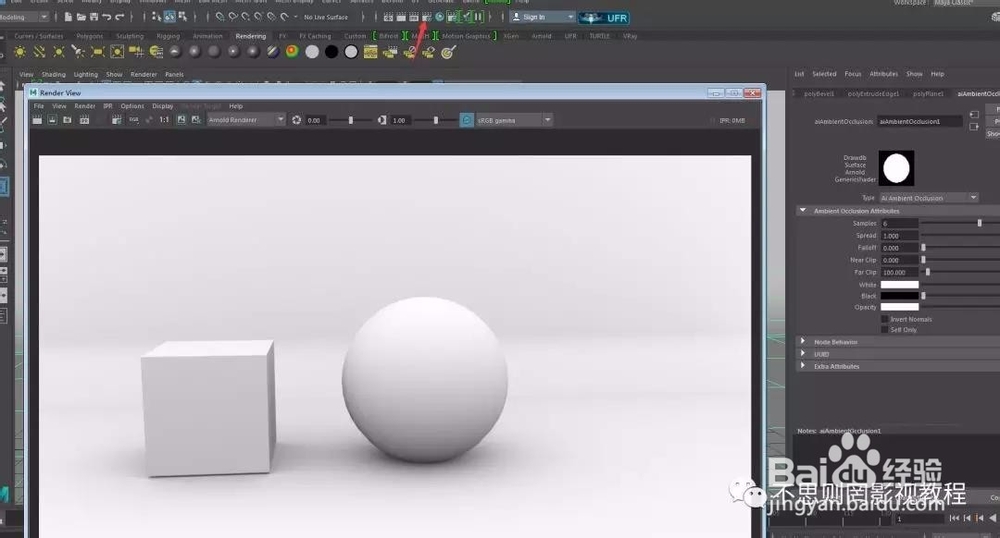1000x538 pixels.
Task: Click Focus in Attribute Editor menu
Action: coord(853,74)
